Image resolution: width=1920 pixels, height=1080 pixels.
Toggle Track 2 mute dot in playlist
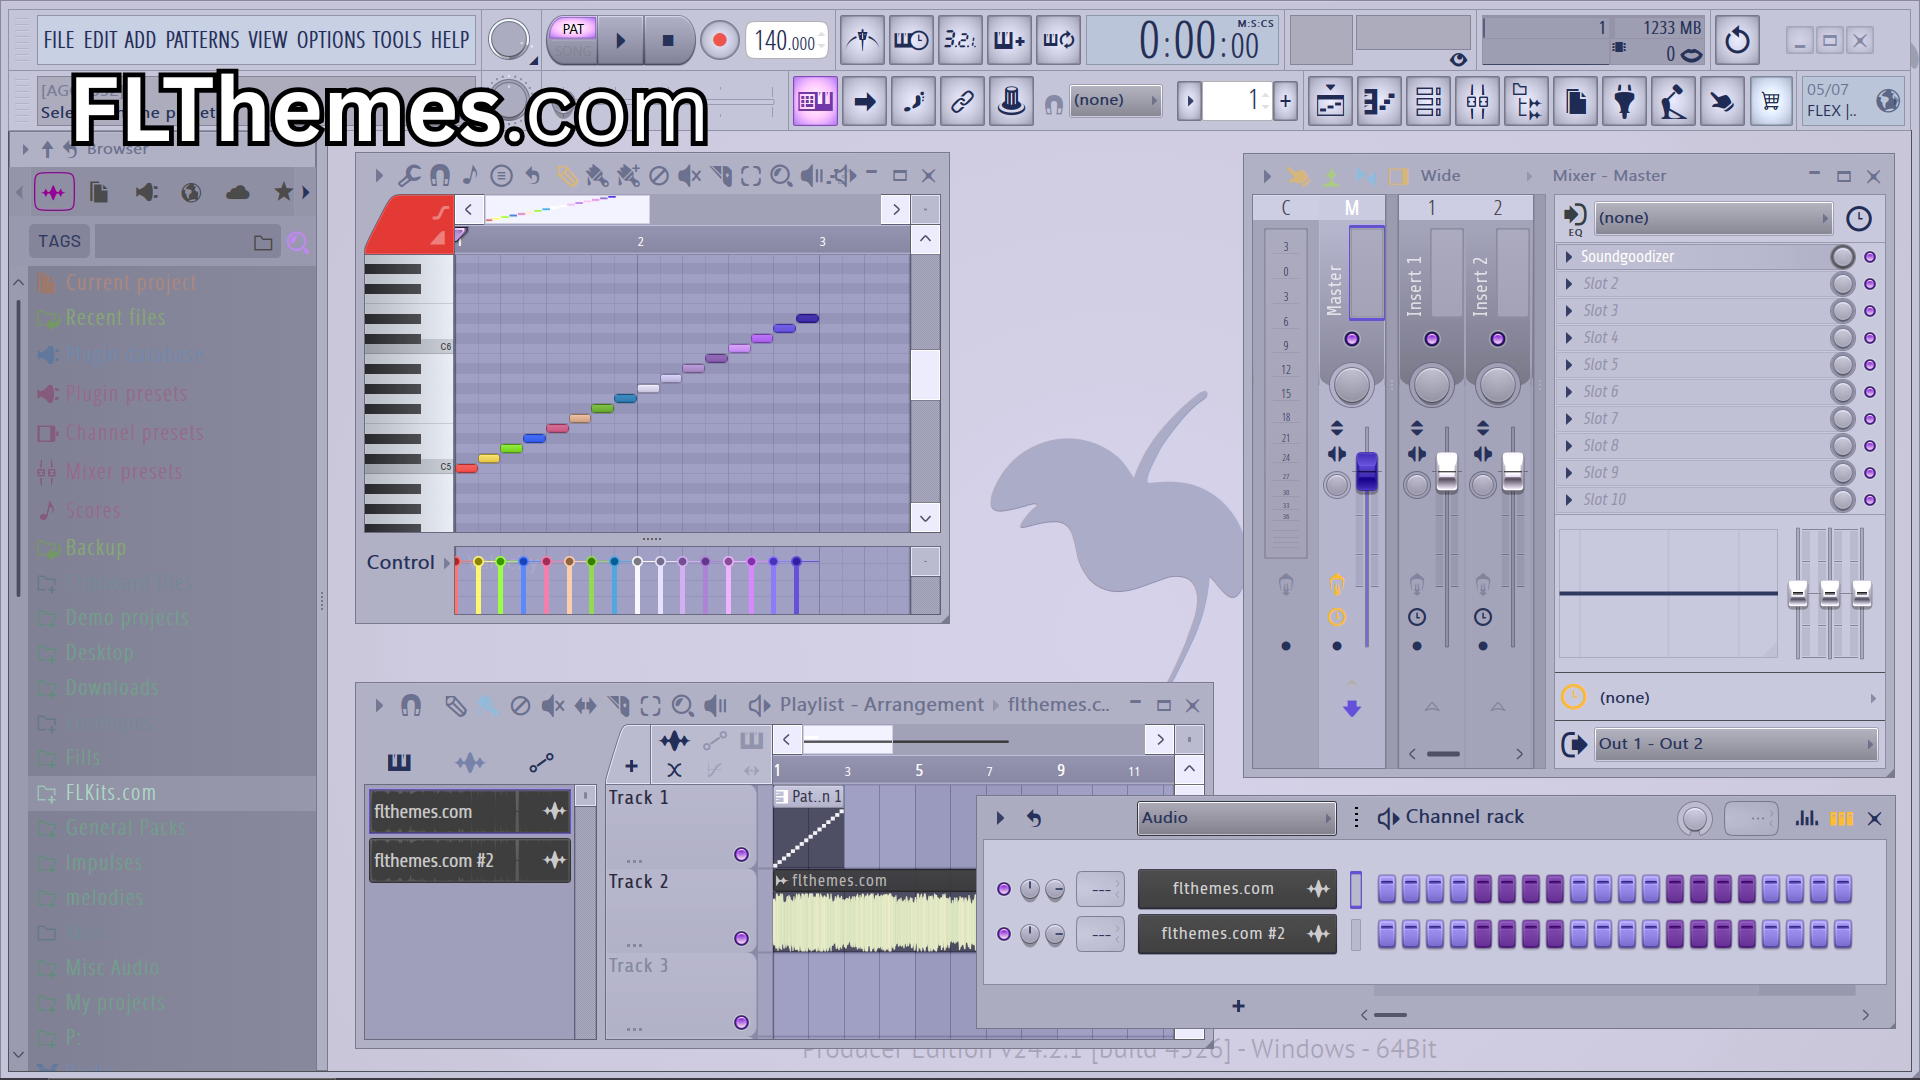[741, 939]
